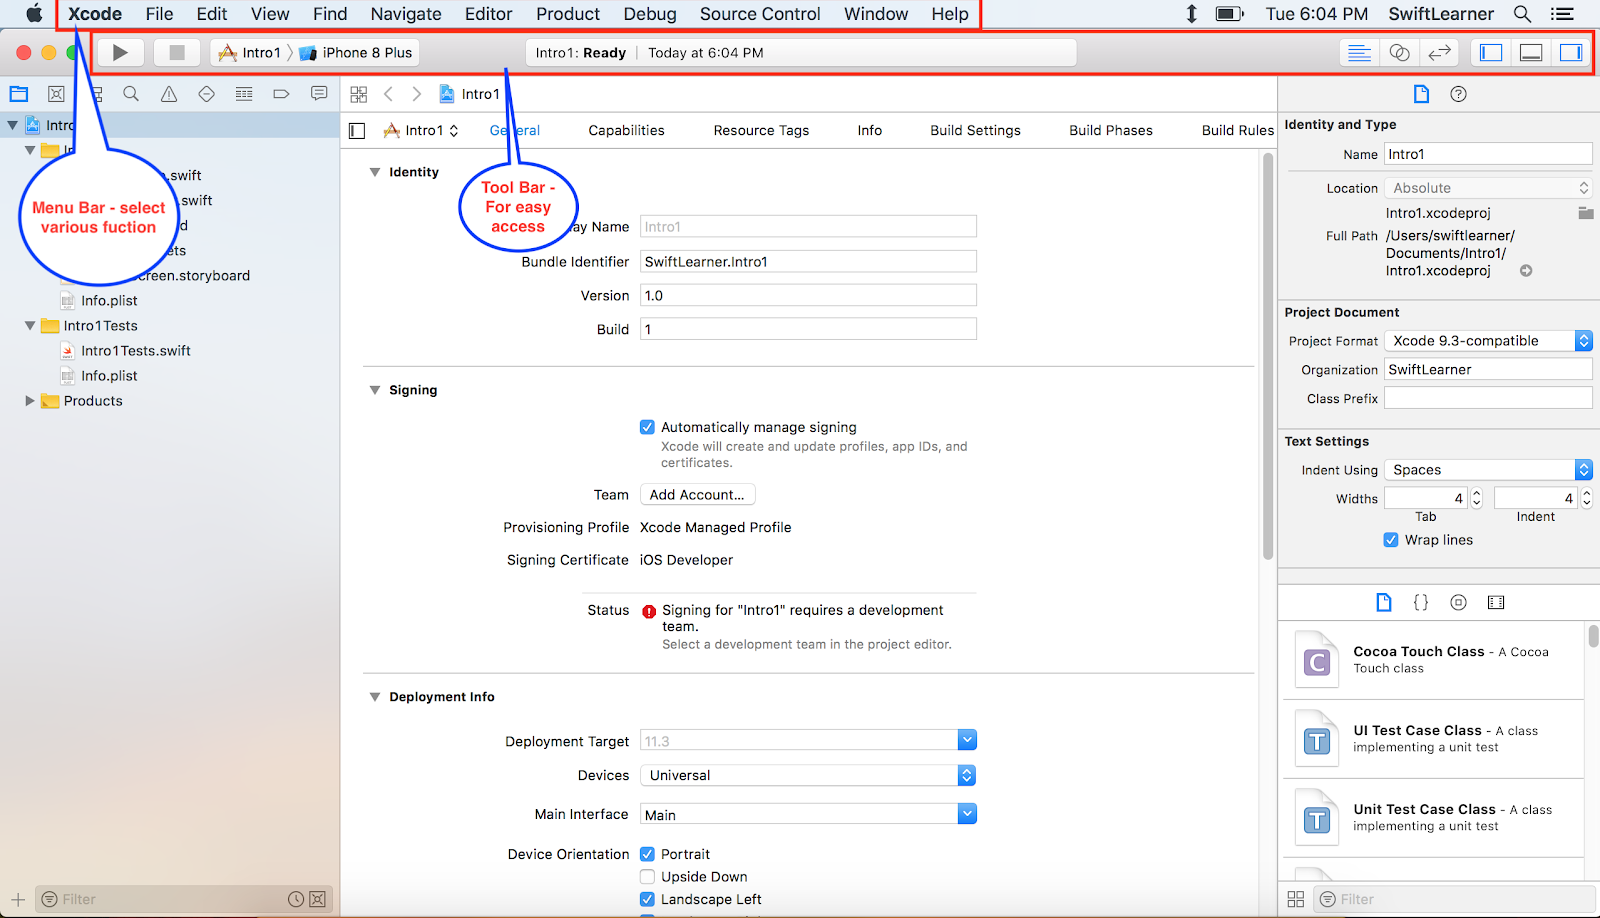The height and width of the screenshot is (918, 1600).
Task: Uncheck Wrap lines option
Action: [1391, 540]
